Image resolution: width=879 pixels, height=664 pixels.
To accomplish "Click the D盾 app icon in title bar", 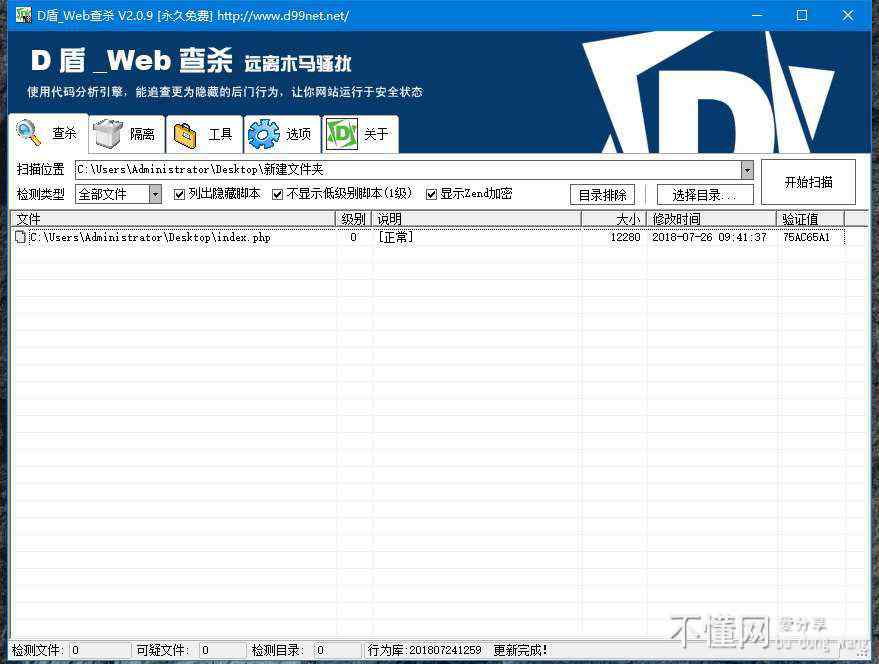I will 23,15.
